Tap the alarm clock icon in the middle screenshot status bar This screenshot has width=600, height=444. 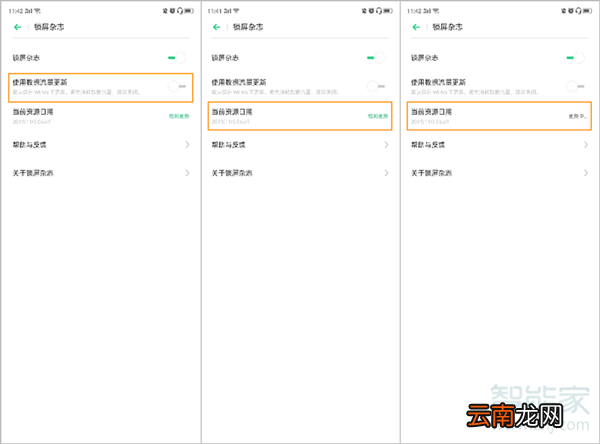coord(372,11)
